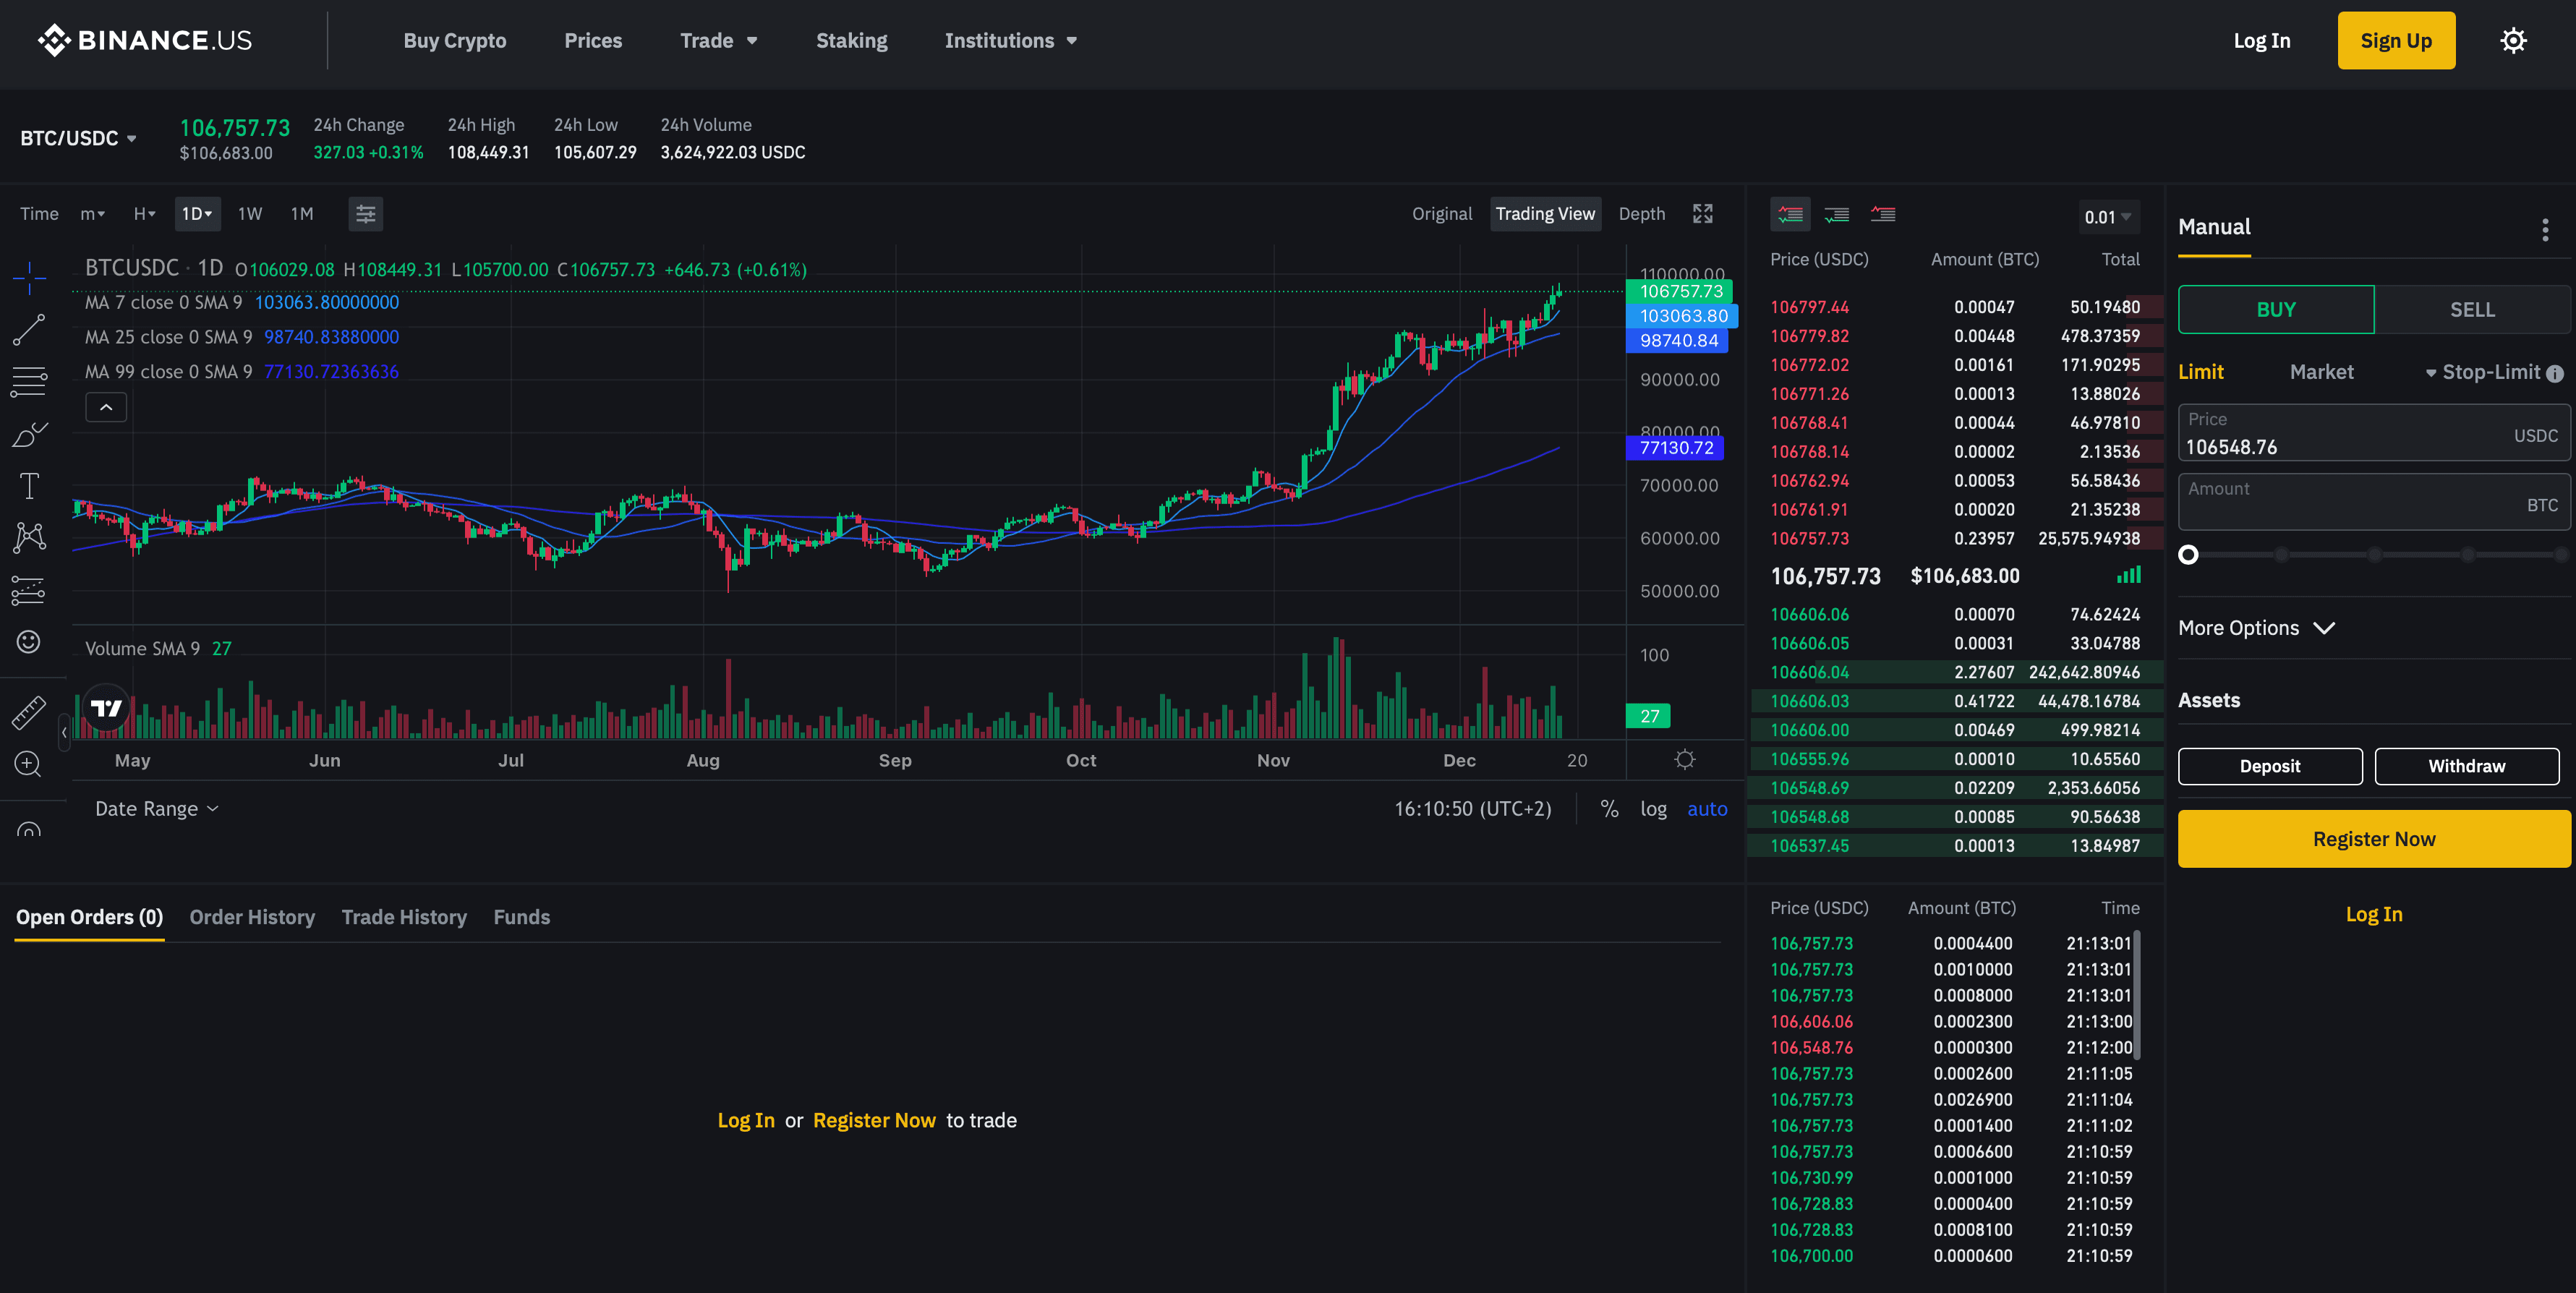Open the emoji icons tool
This screenshot has height=1293, width=2576.
pyautogui.click(x=29, y=641)
